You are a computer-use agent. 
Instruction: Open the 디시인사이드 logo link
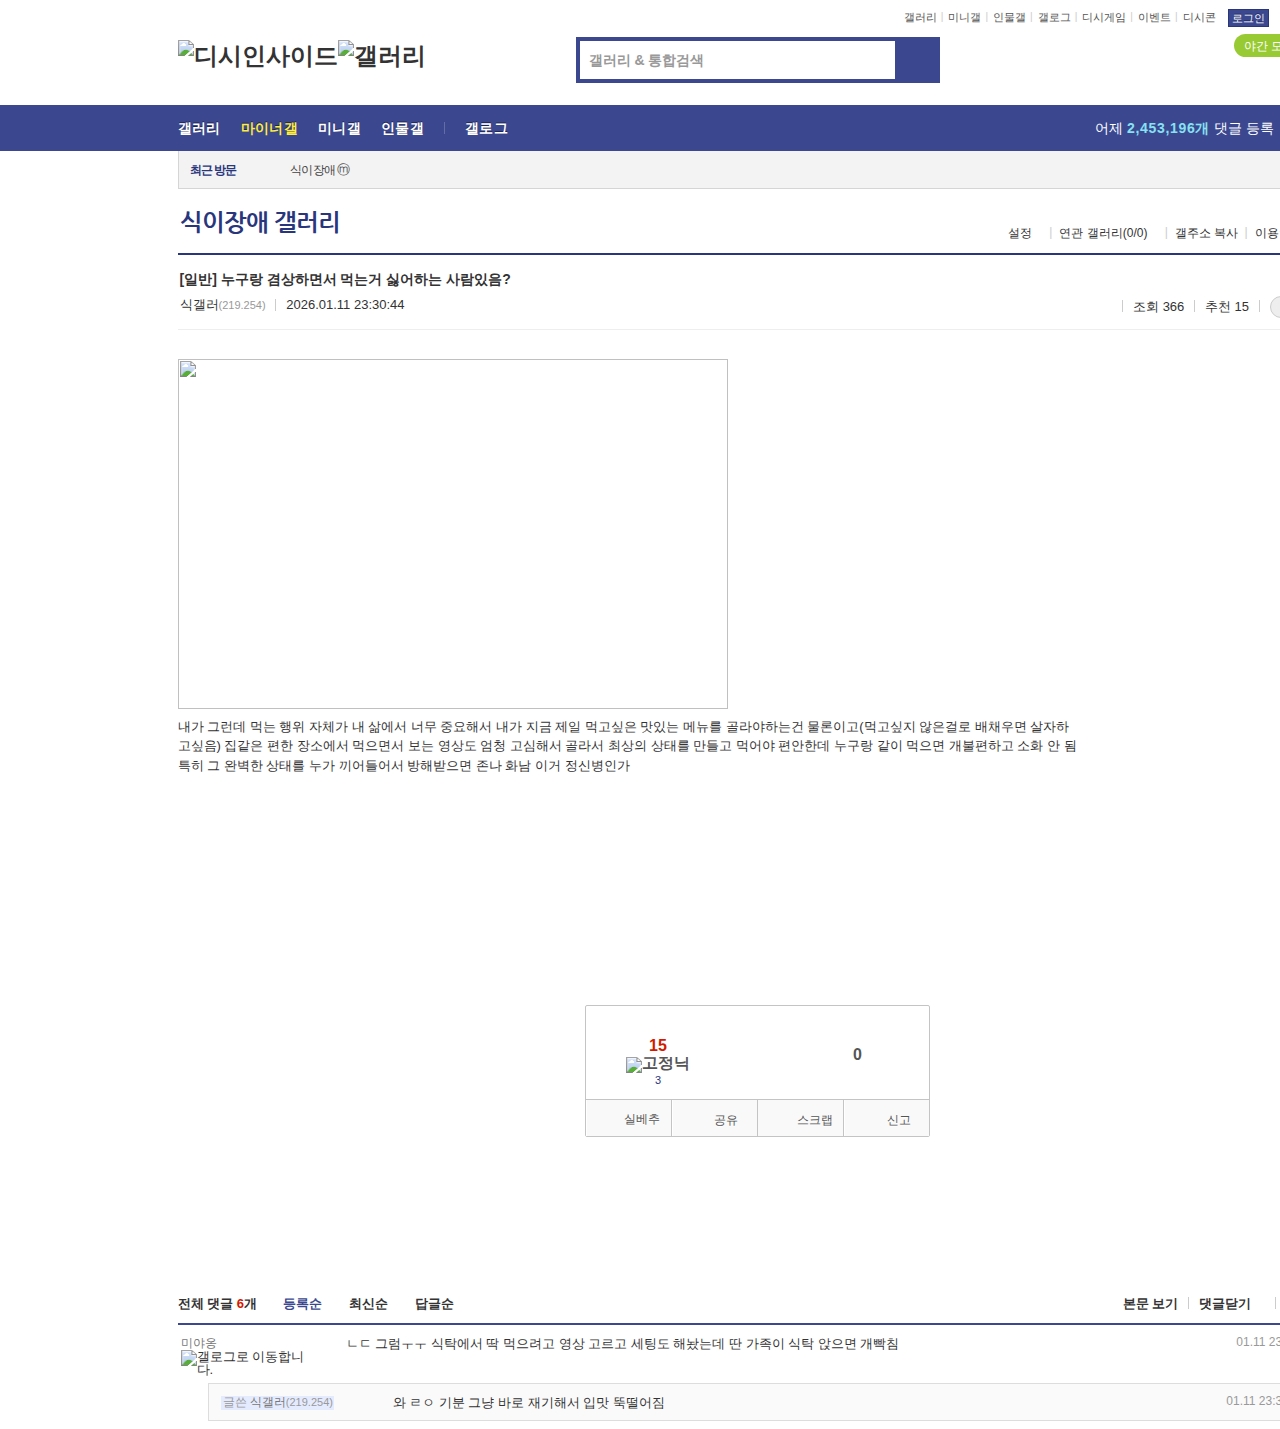tap(257, 56)
